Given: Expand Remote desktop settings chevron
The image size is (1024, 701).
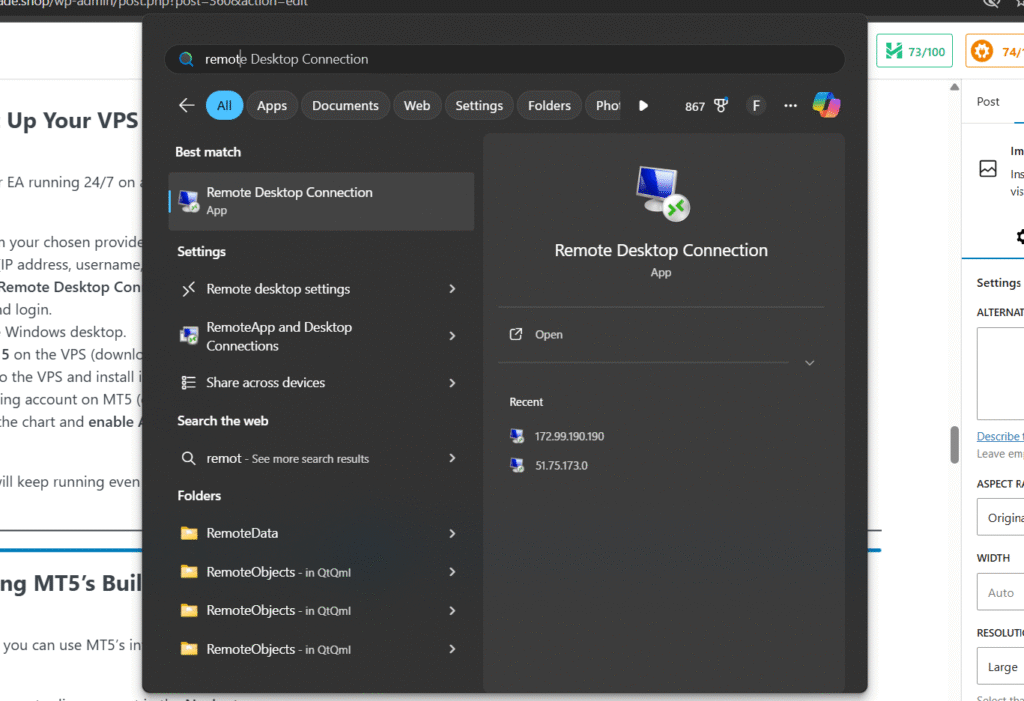Looking at the screenshot, I should 452,289.
